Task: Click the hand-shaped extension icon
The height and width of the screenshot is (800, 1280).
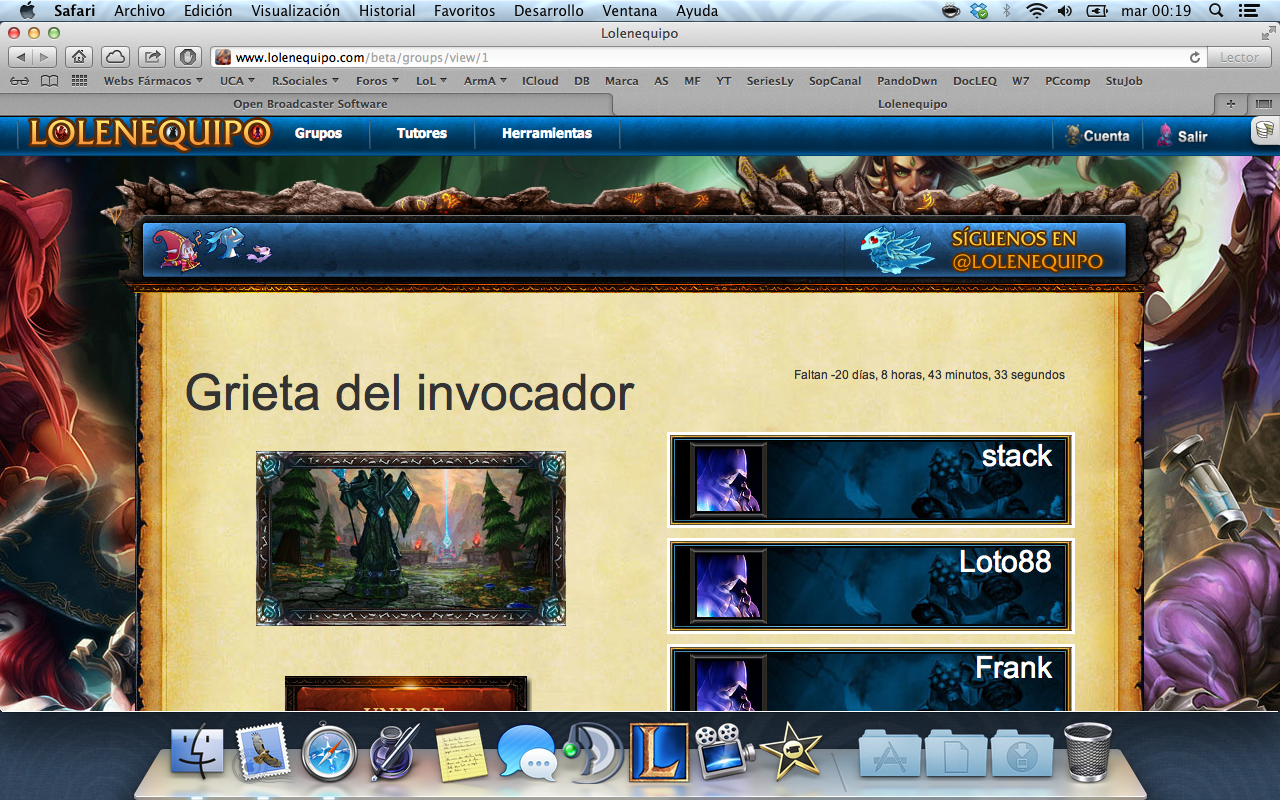Action: pos(188,57)
